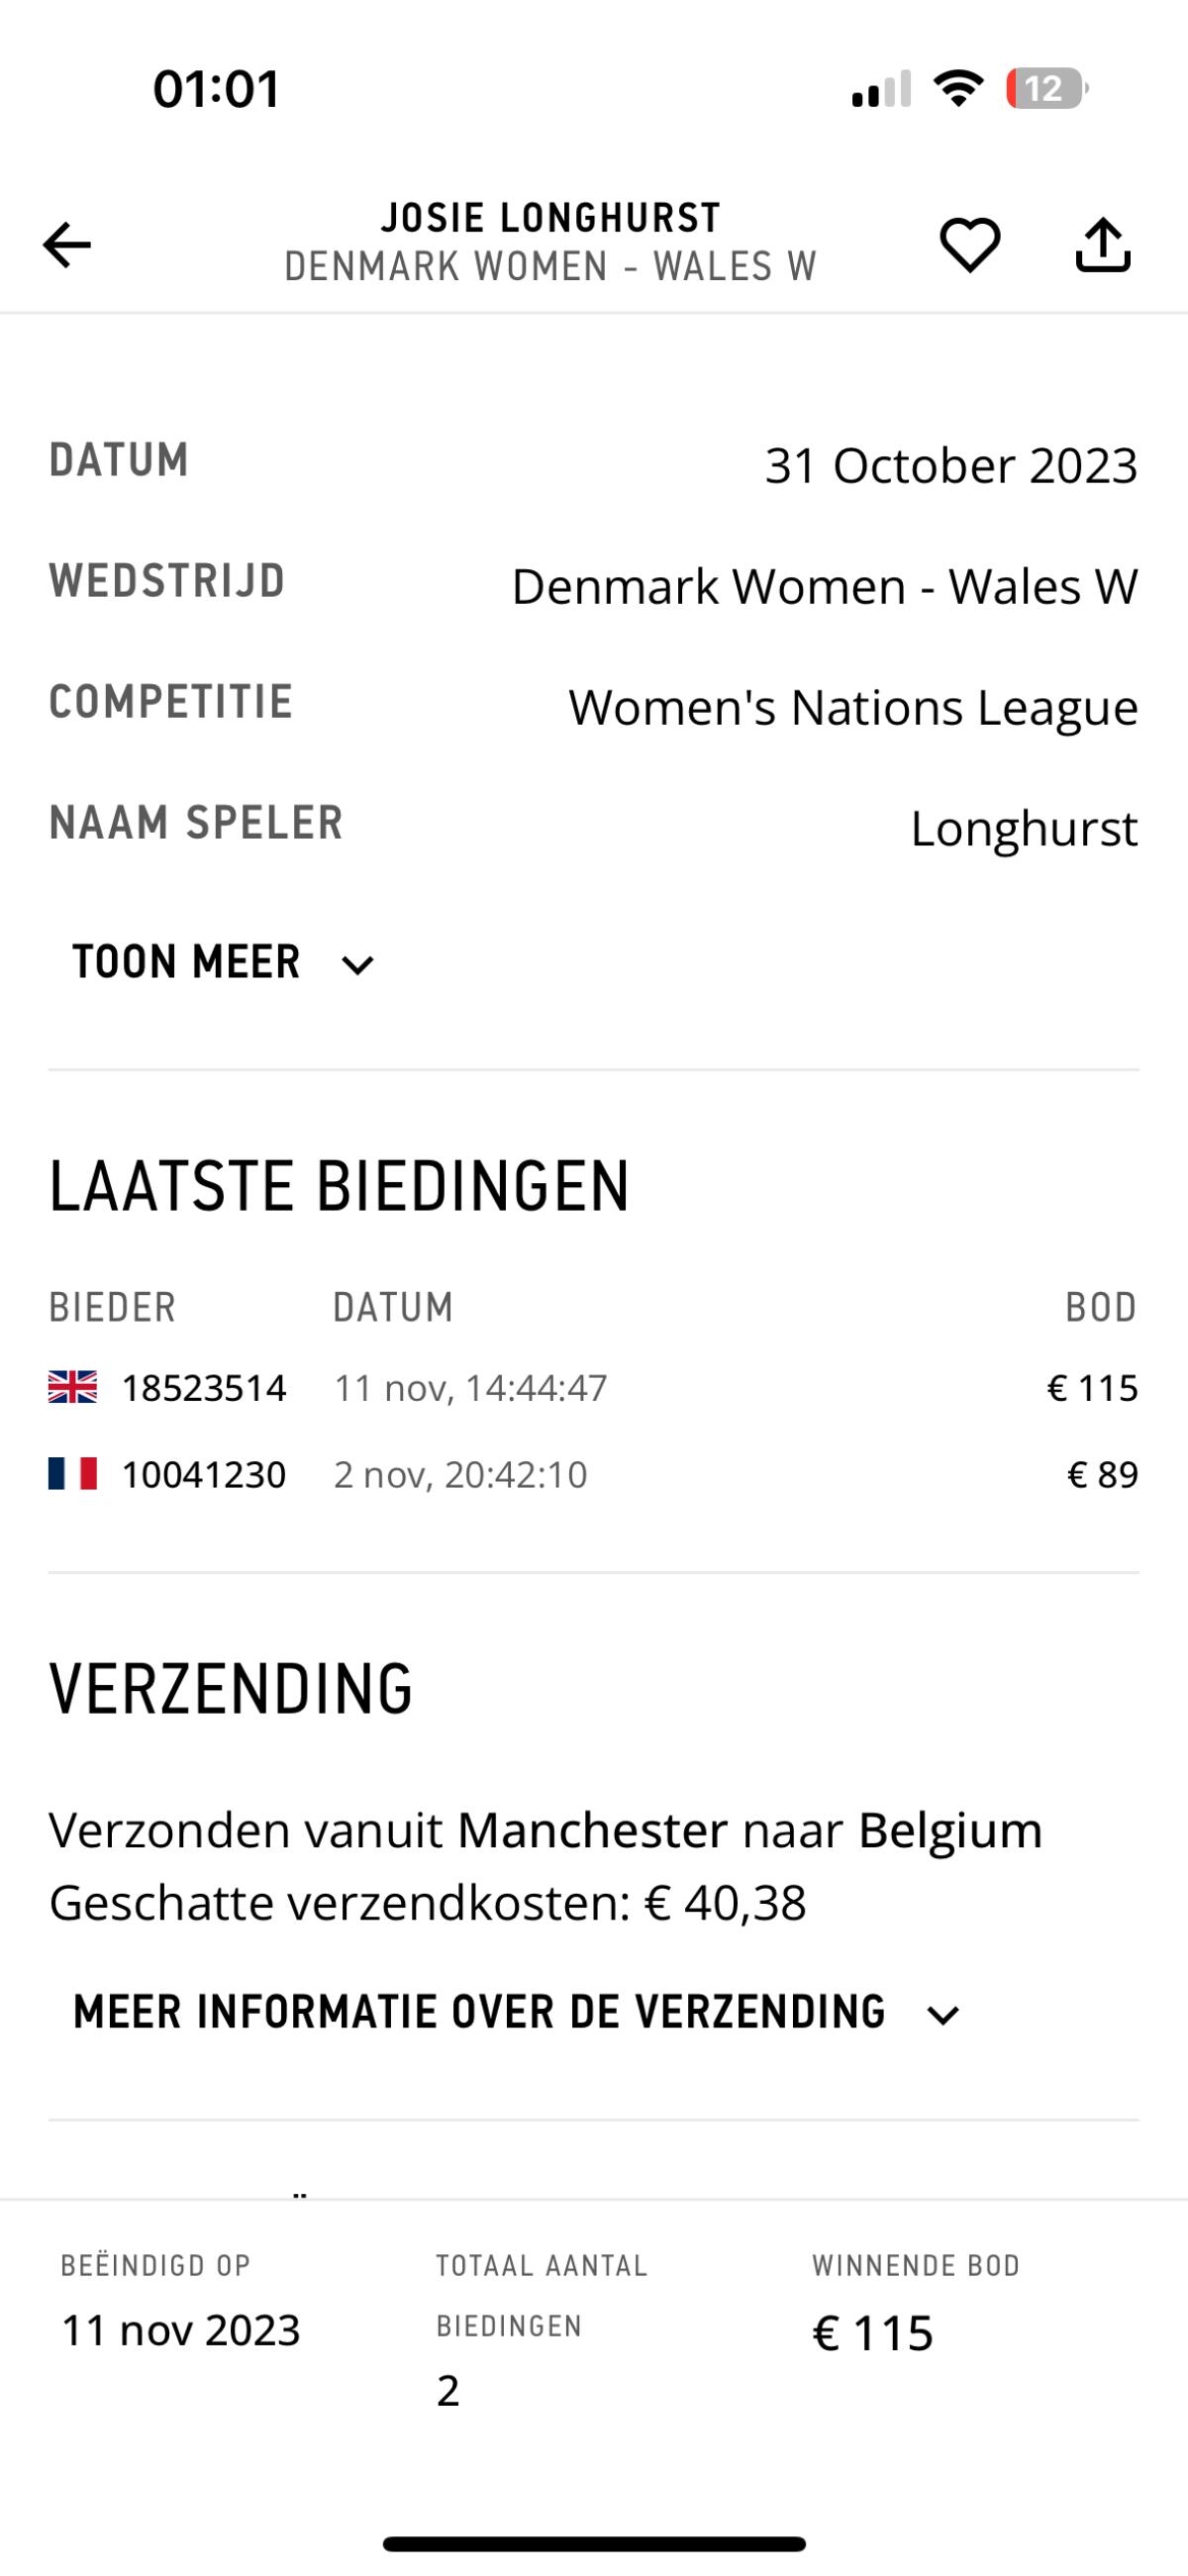Screen dimensions: 1188x2576
Task: Favorite this item with the heart icon
Action: (x=969, y=245)
